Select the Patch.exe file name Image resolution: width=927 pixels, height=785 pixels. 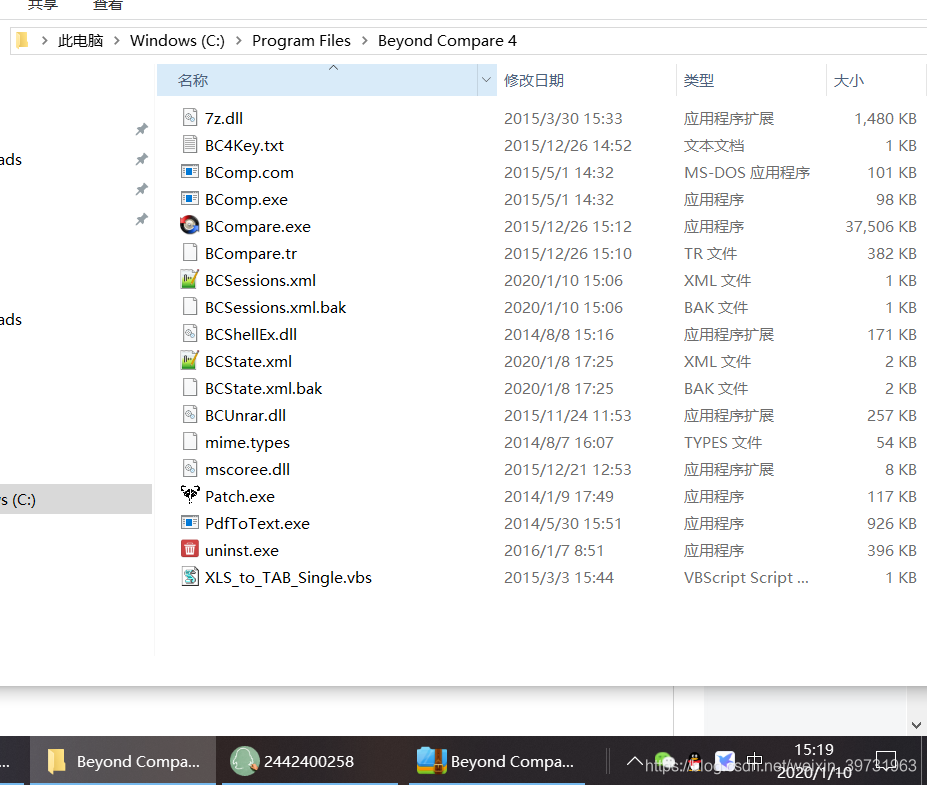[240, 497]
